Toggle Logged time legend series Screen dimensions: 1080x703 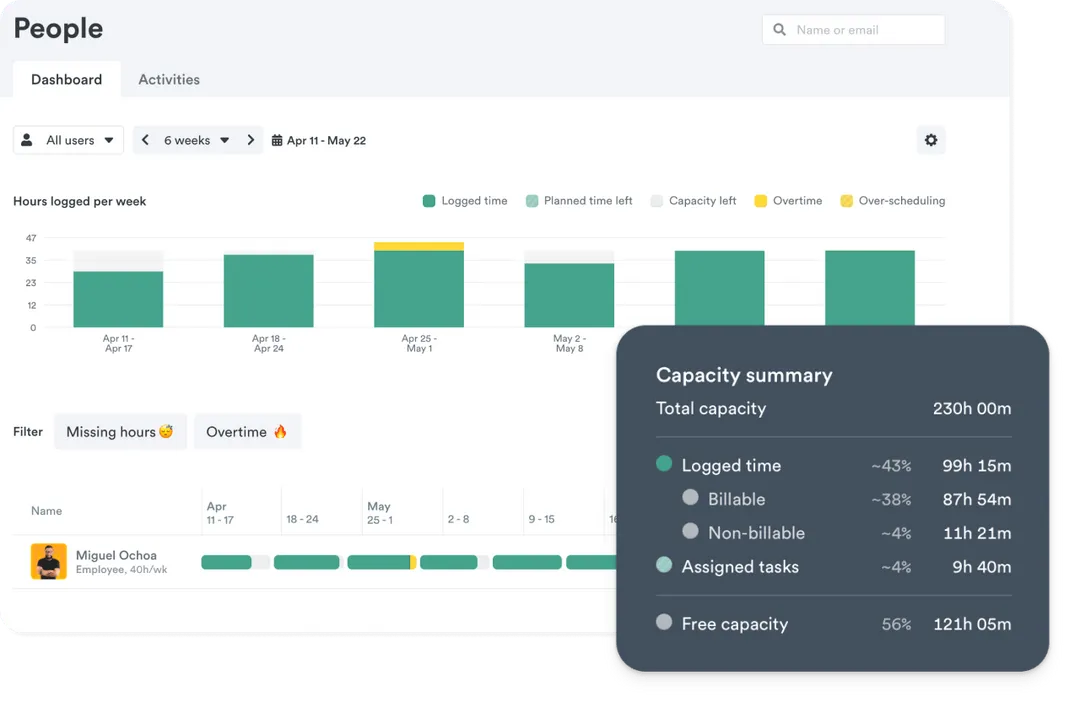[x=465, y=201]
